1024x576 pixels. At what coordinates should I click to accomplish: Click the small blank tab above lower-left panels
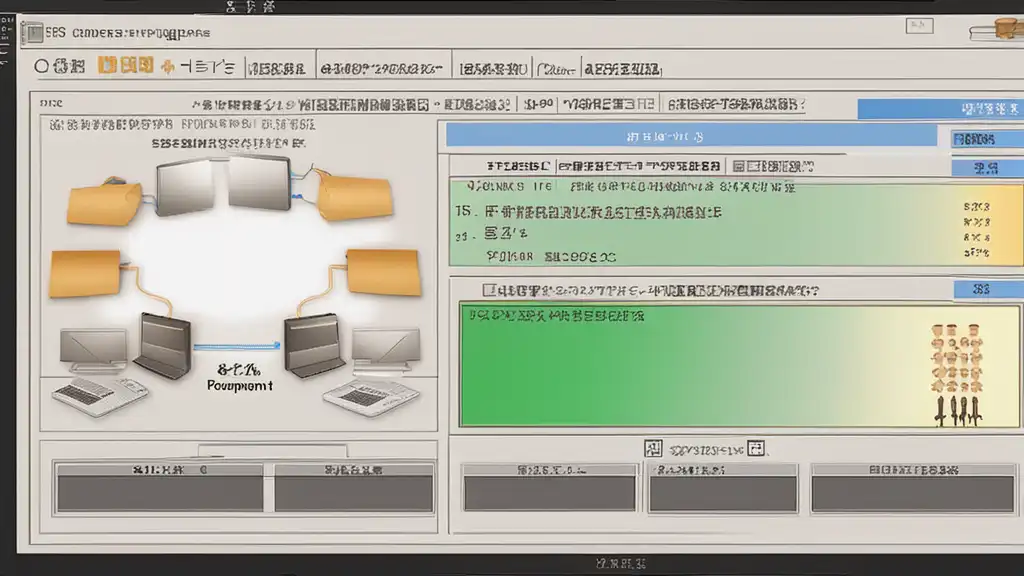pos(272,451)
